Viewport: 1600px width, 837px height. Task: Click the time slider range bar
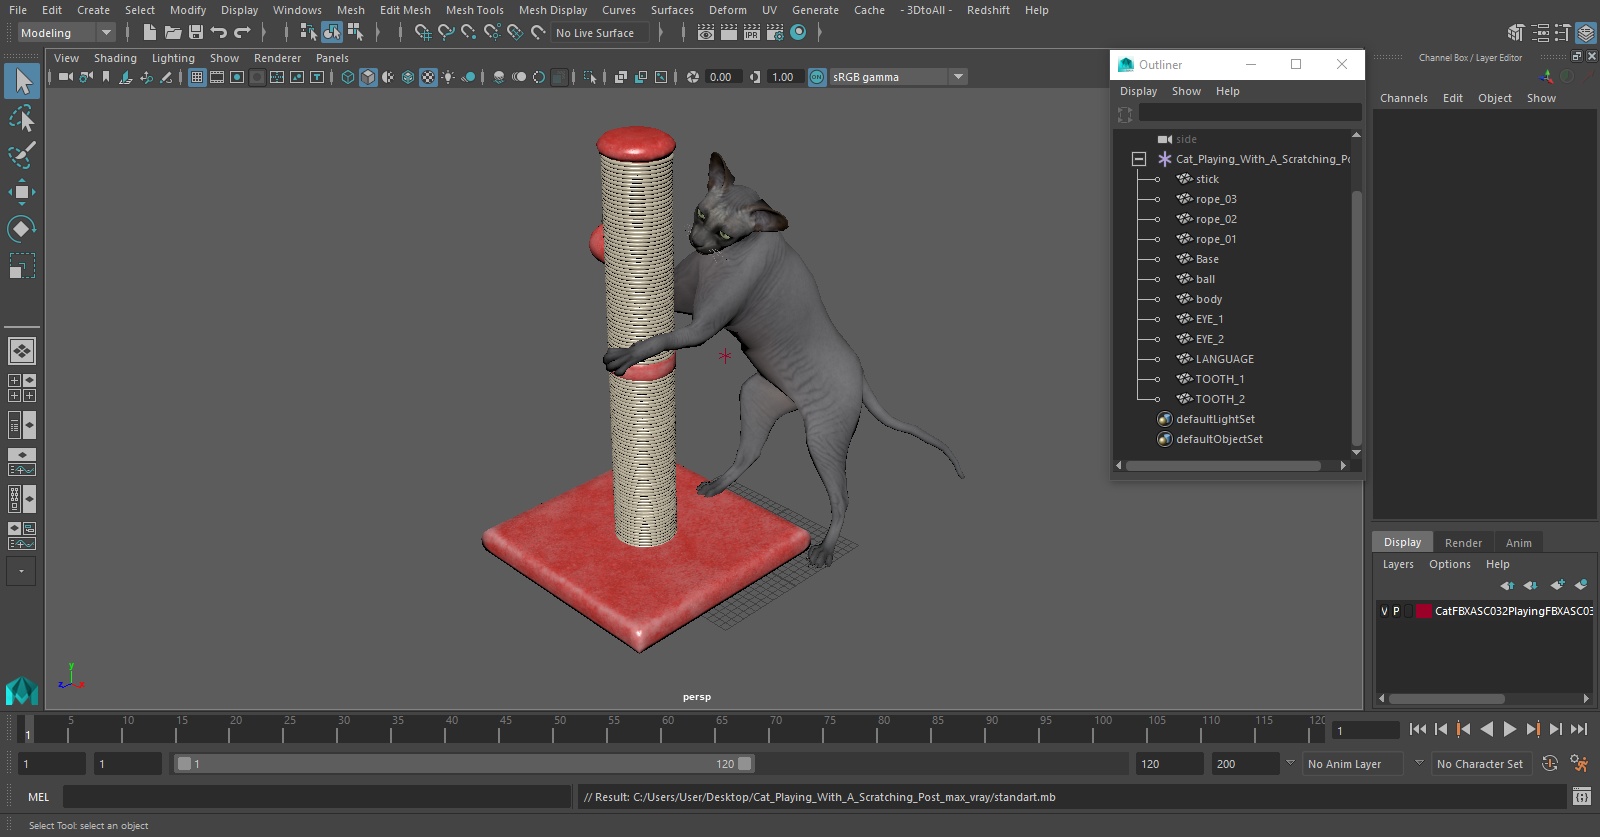pos(464,764)
